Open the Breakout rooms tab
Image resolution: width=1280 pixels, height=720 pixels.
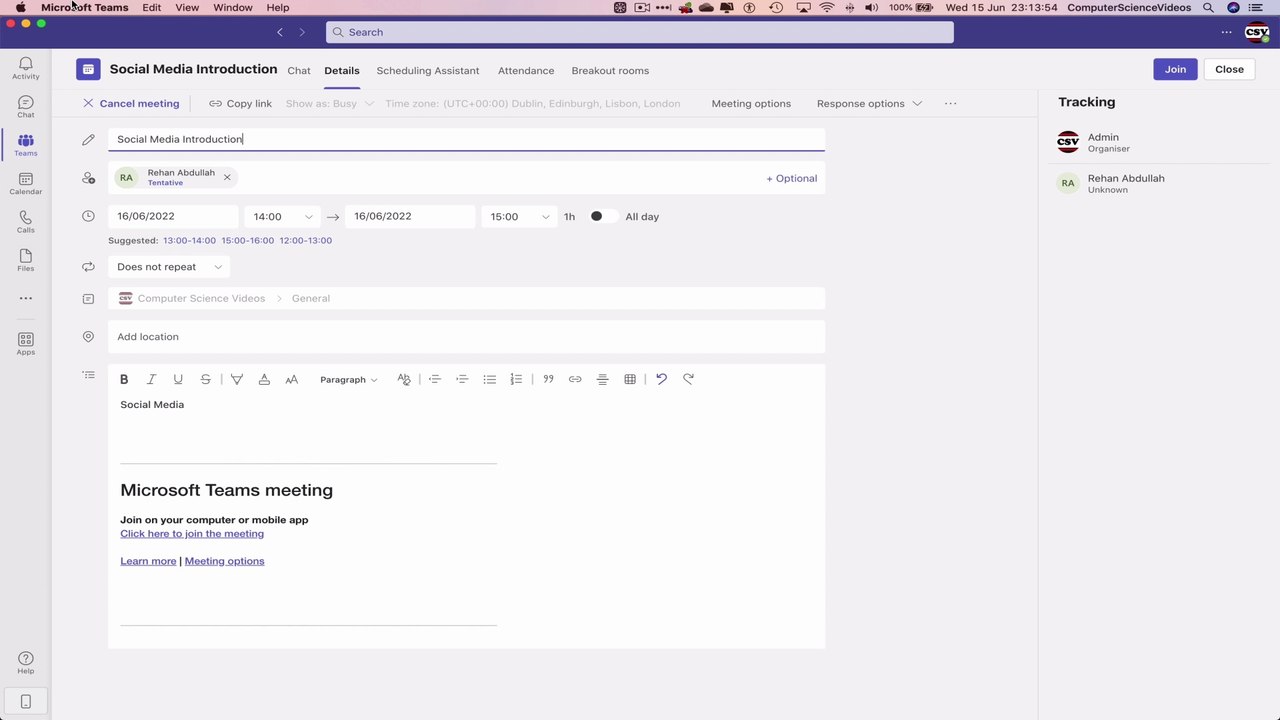(610, 71)
